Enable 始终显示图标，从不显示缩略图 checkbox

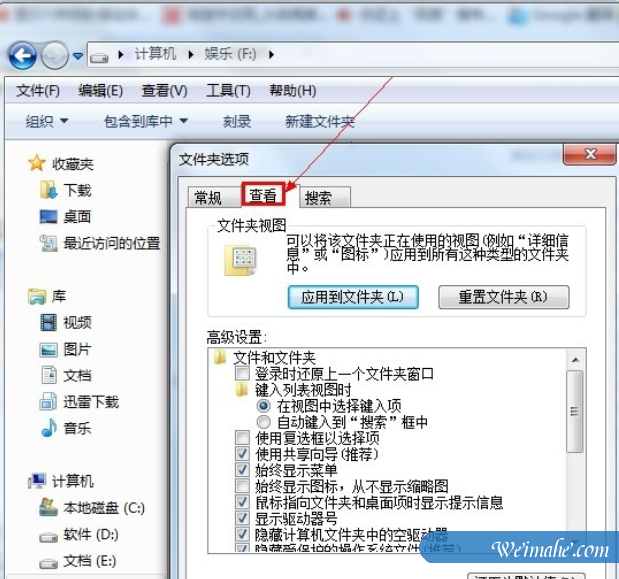click(x=242, y=486)
